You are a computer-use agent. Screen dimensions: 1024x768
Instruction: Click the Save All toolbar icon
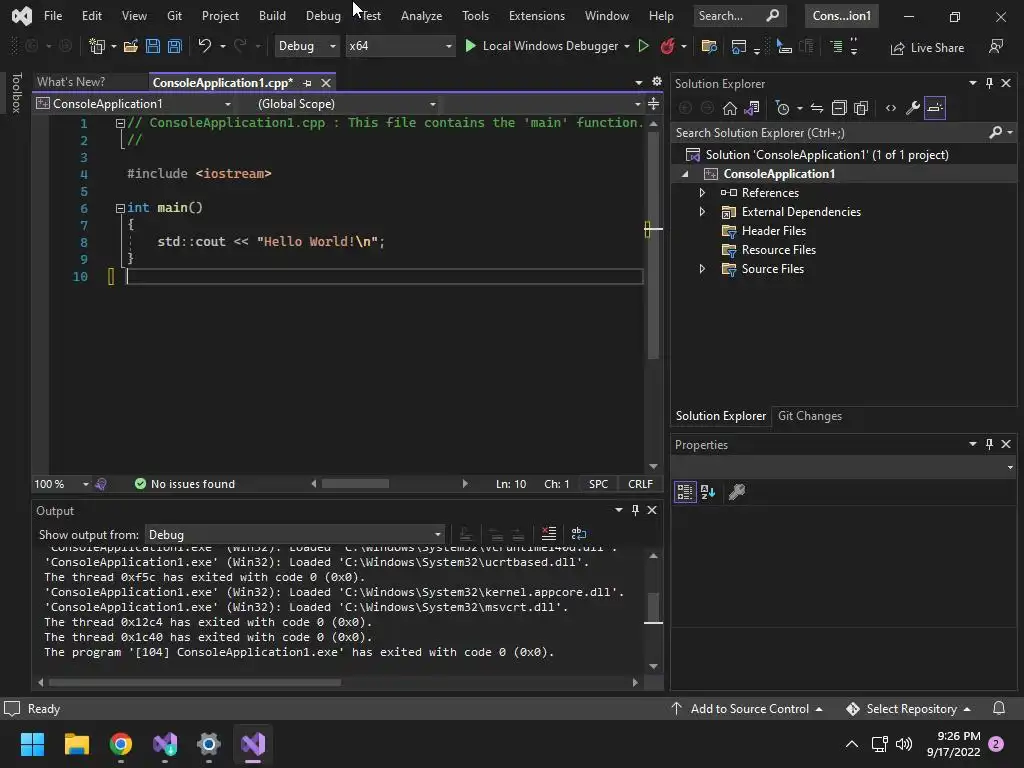(174, 46)
